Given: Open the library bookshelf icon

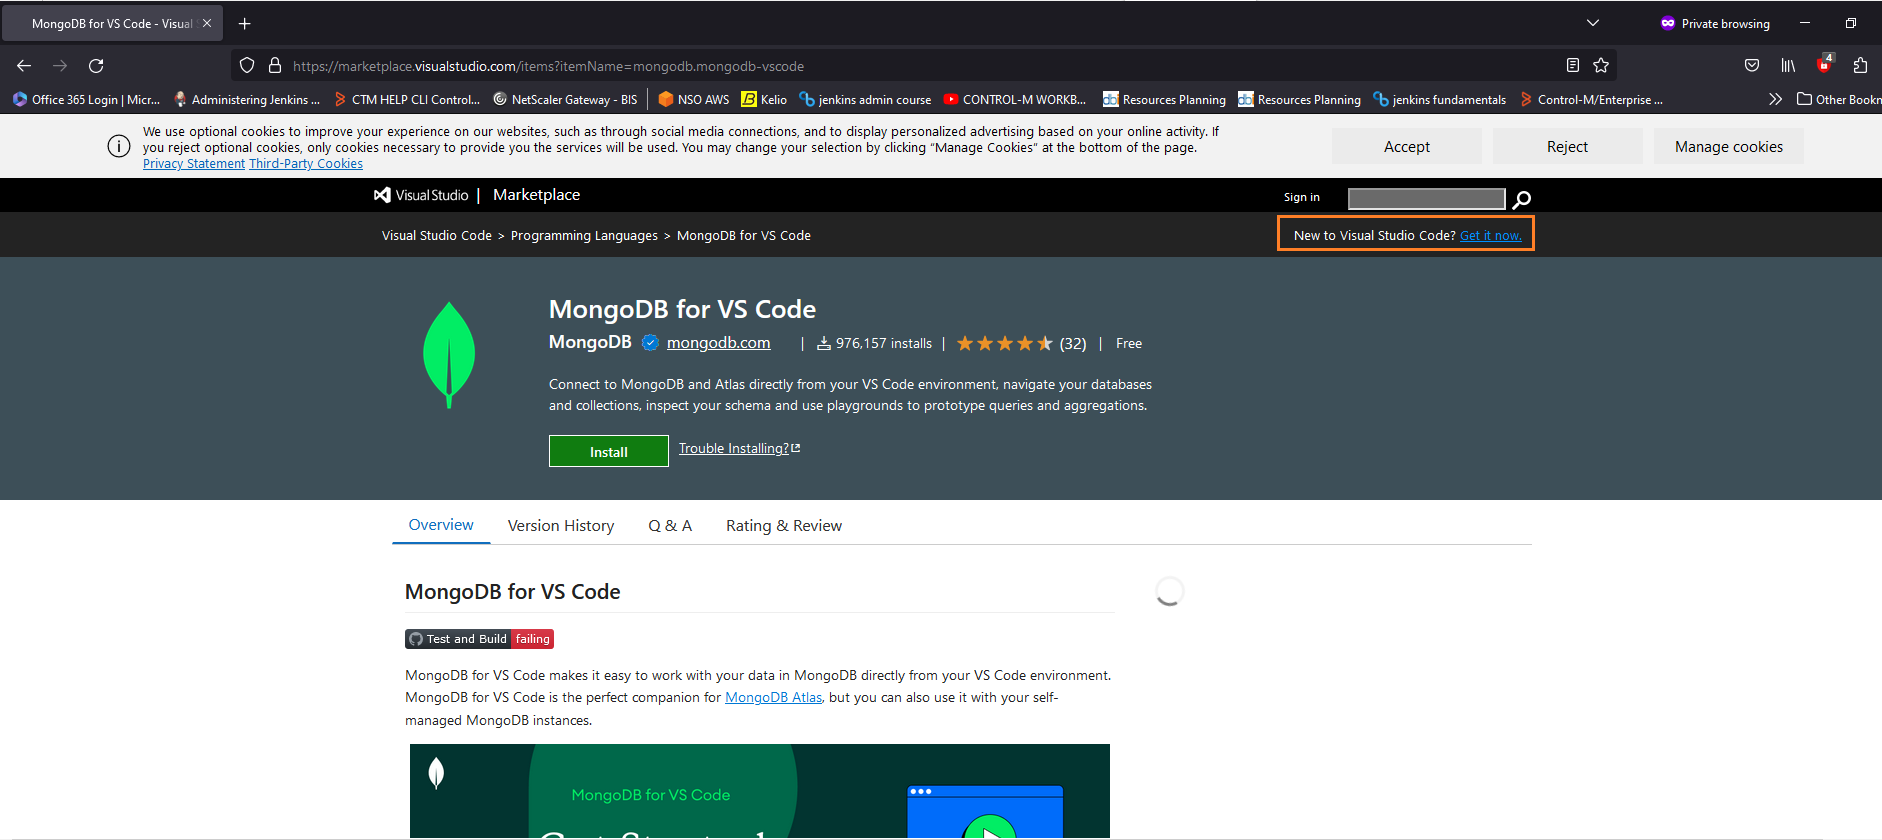Looking at the screenshot, I should click(x=1788, y=66).
